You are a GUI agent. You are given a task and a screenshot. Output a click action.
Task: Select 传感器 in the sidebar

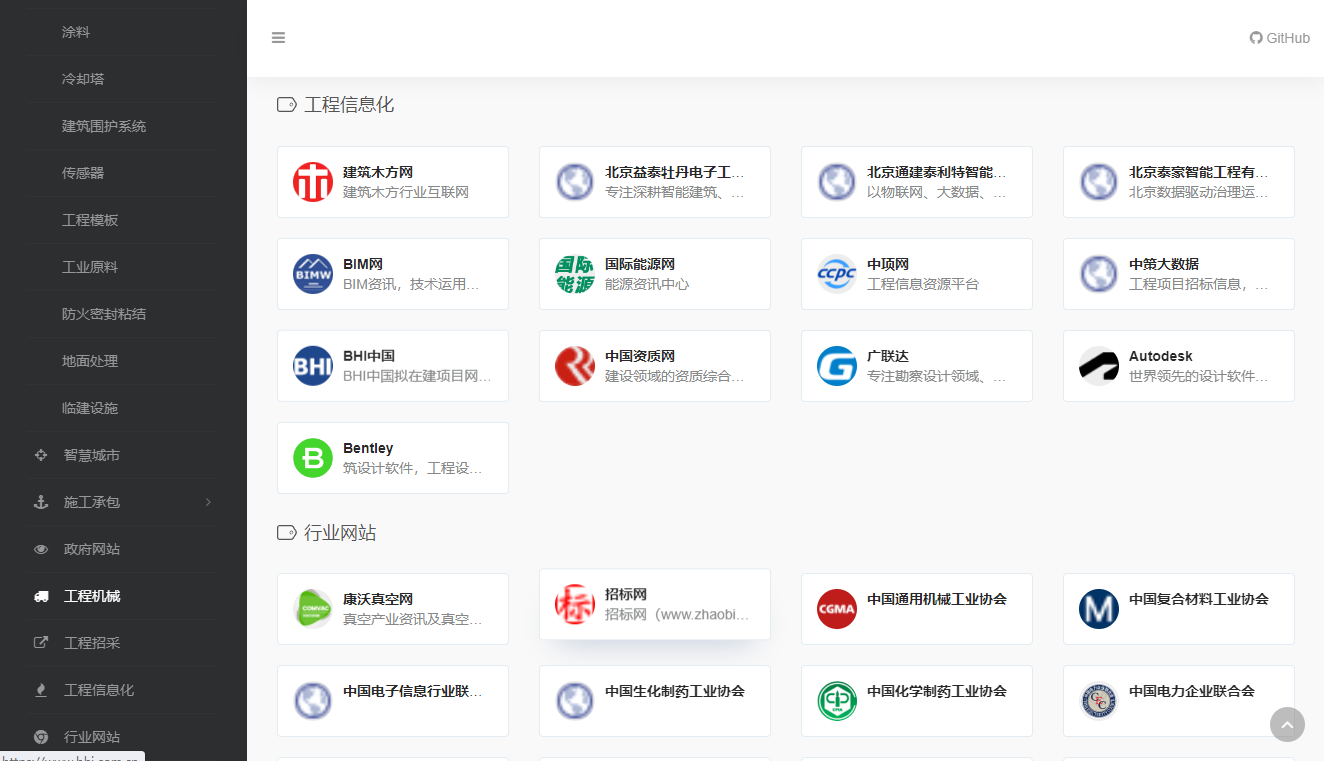click(x=83, y=173)
